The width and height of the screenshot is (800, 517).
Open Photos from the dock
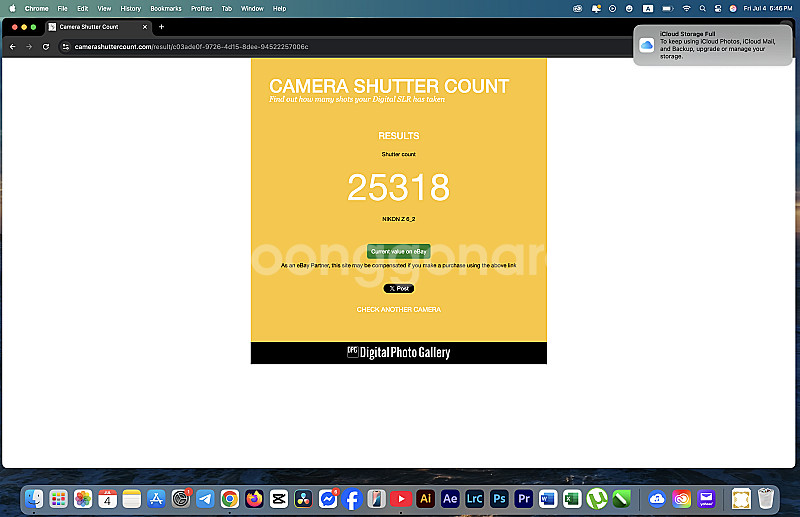[x=83, y=499]
